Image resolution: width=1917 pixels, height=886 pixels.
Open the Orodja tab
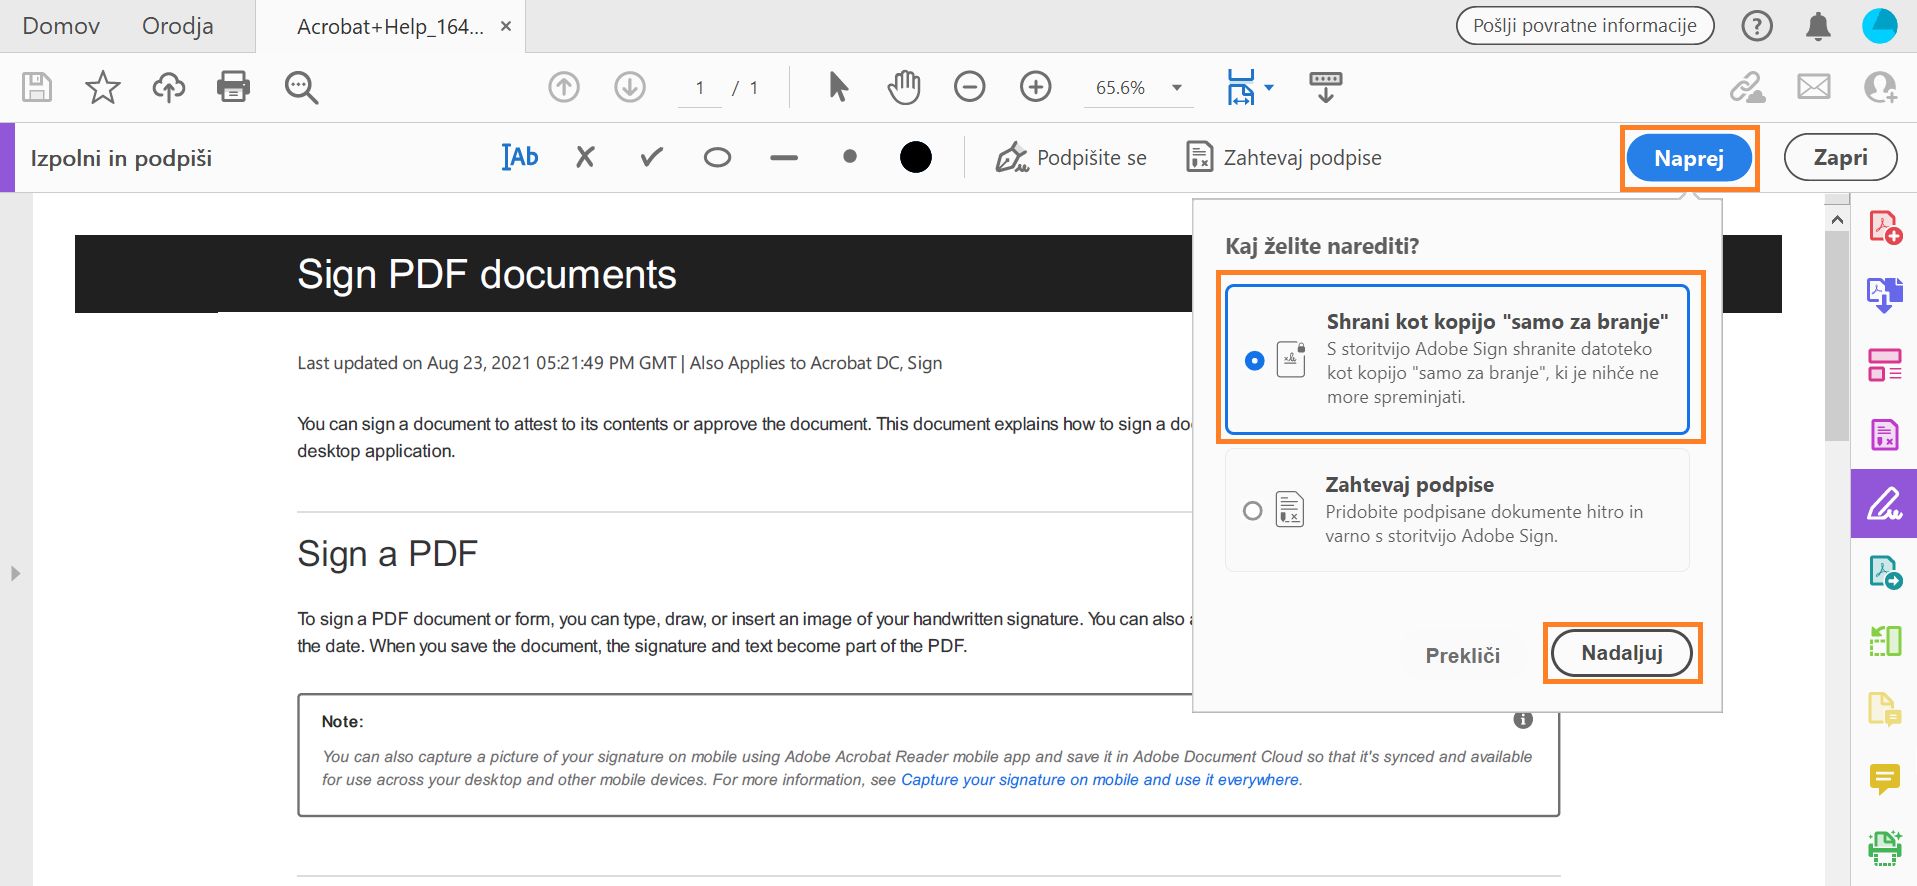tap(177, 26)
